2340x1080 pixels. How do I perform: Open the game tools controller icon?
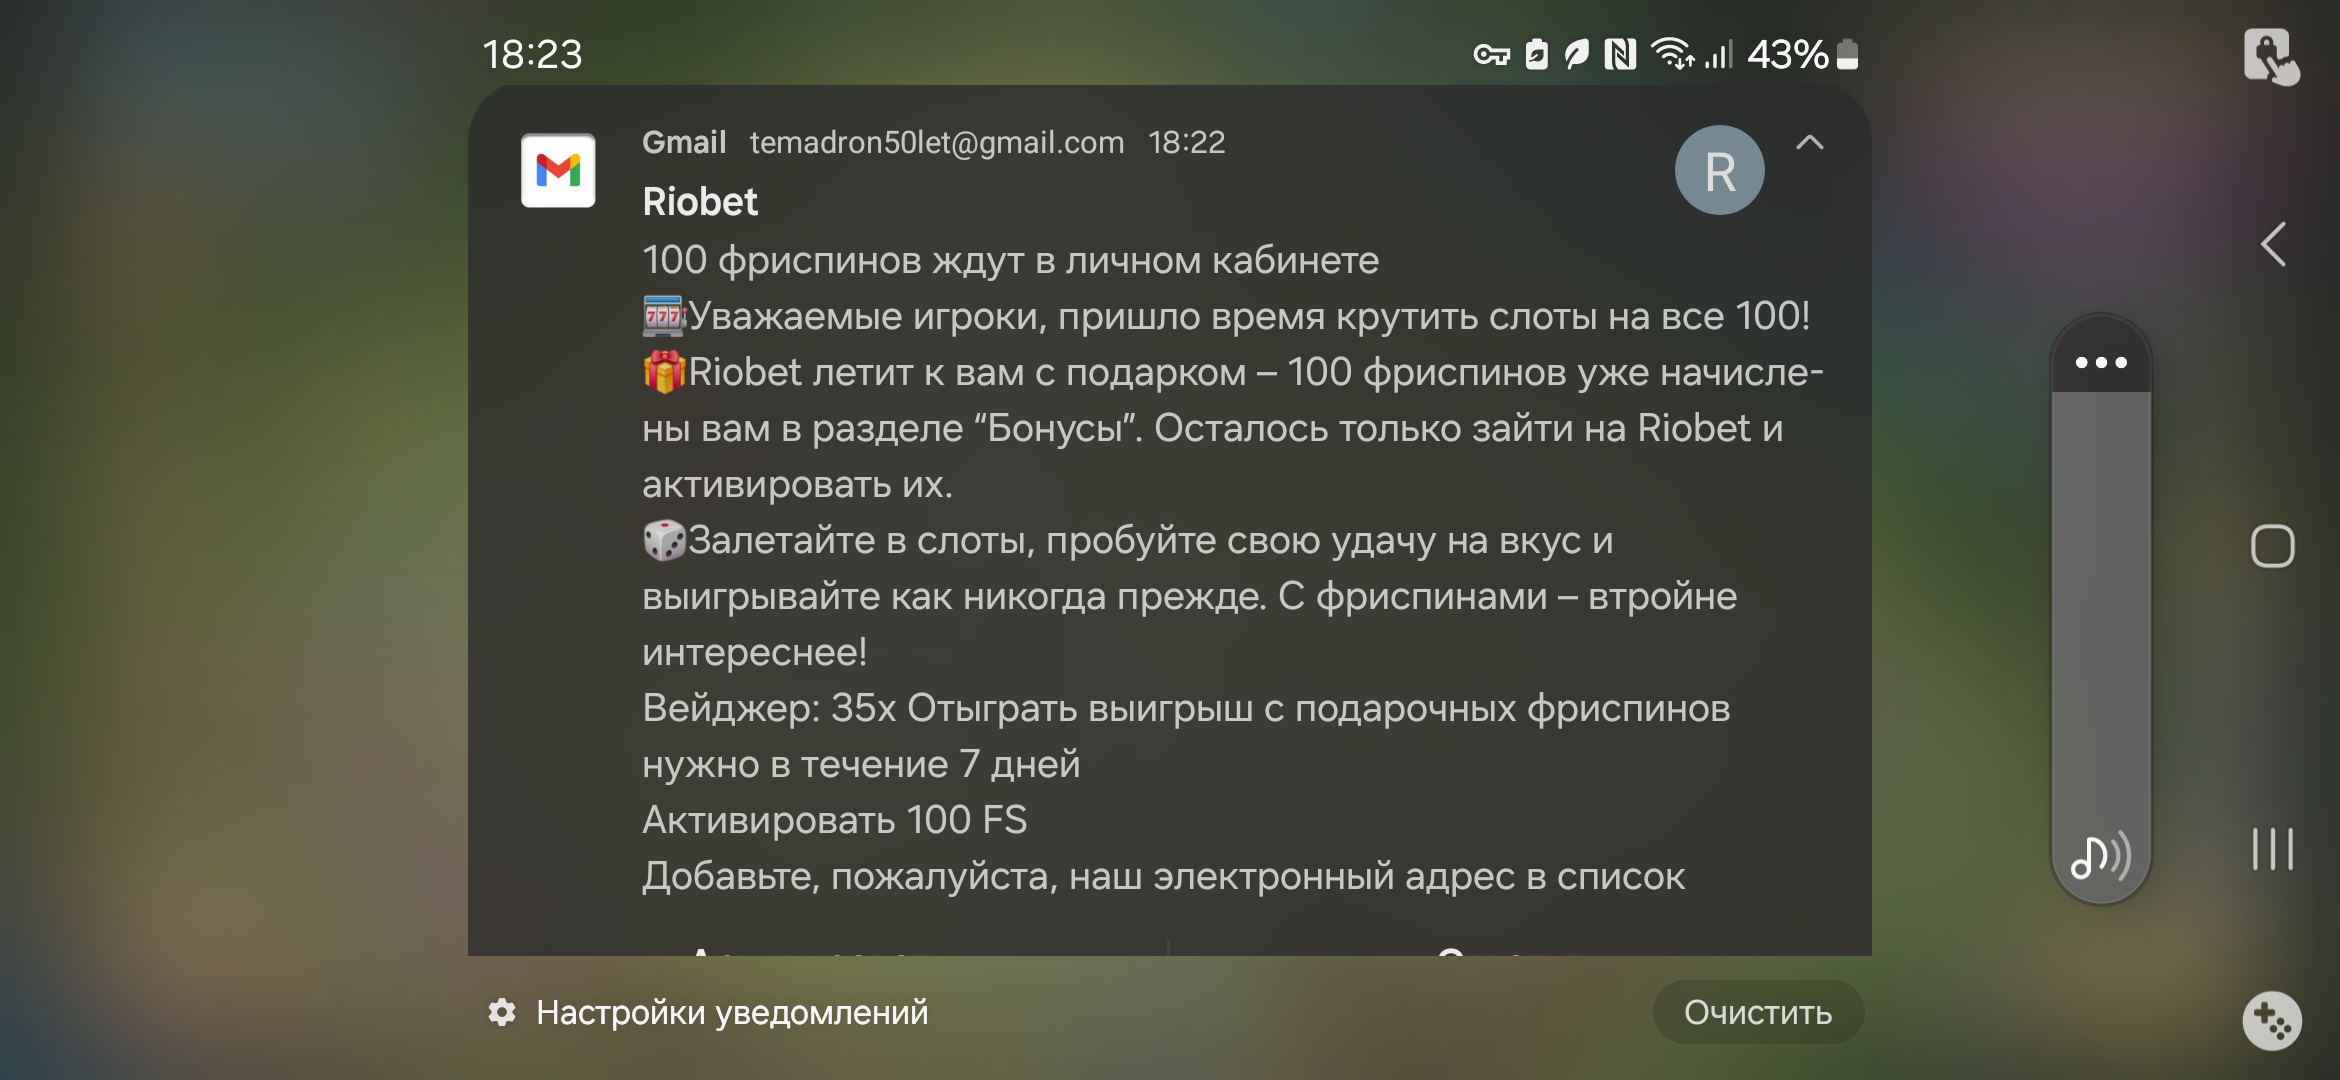click(x=2271, y=1021)
